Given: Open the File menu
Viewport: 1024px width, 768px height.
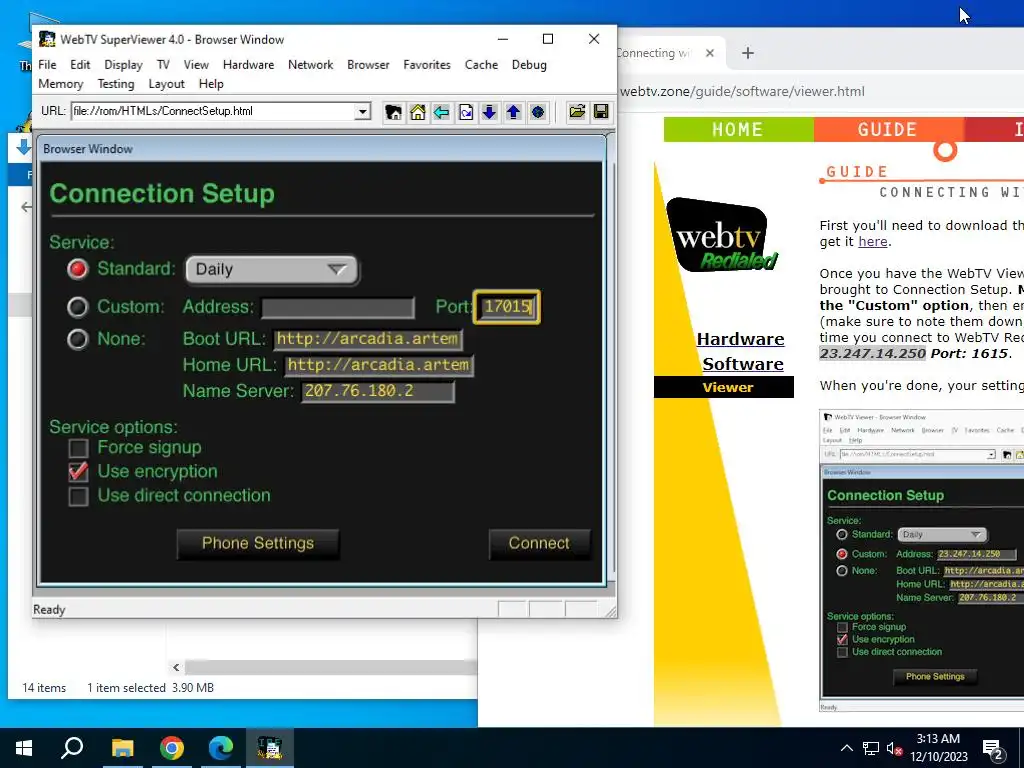Looking at the screenshot, I should click(x=47, y=65).
